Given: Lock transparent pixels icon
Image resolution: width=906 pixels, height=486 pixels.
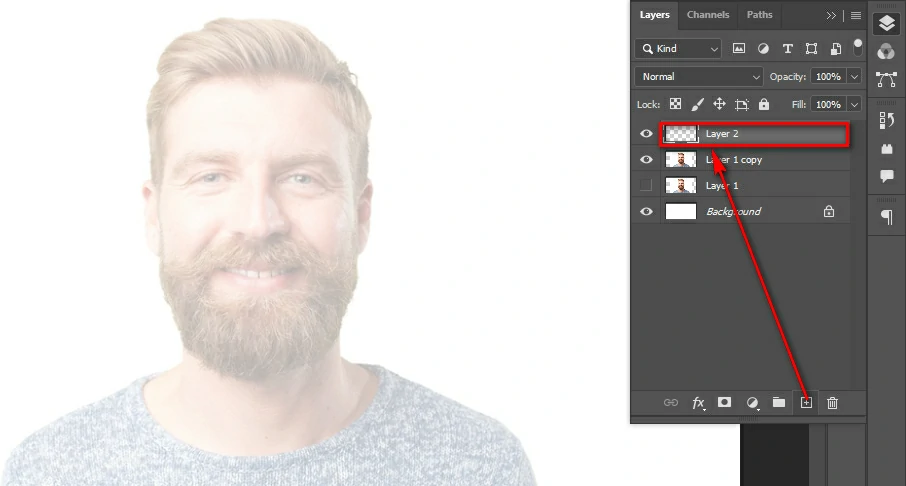Looking at the screenshot, I should (x=675, y=104).
